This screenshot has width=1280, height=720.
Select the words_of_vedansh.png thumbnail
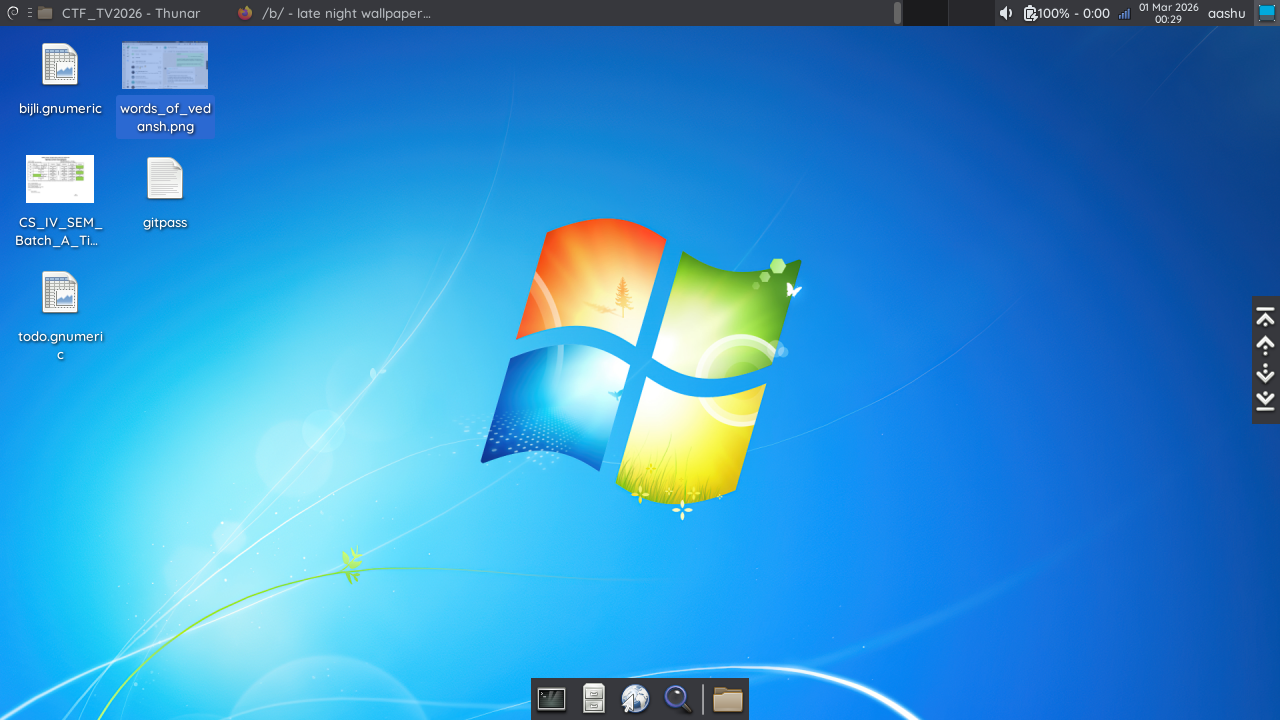[165, 66]
